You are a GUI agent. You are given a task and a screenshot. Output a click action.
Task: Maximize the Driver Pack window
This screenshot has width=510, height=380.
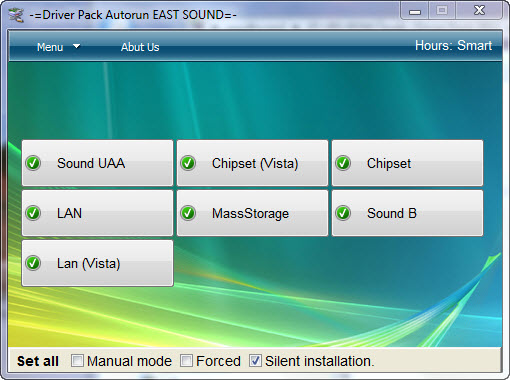(442, 11)
